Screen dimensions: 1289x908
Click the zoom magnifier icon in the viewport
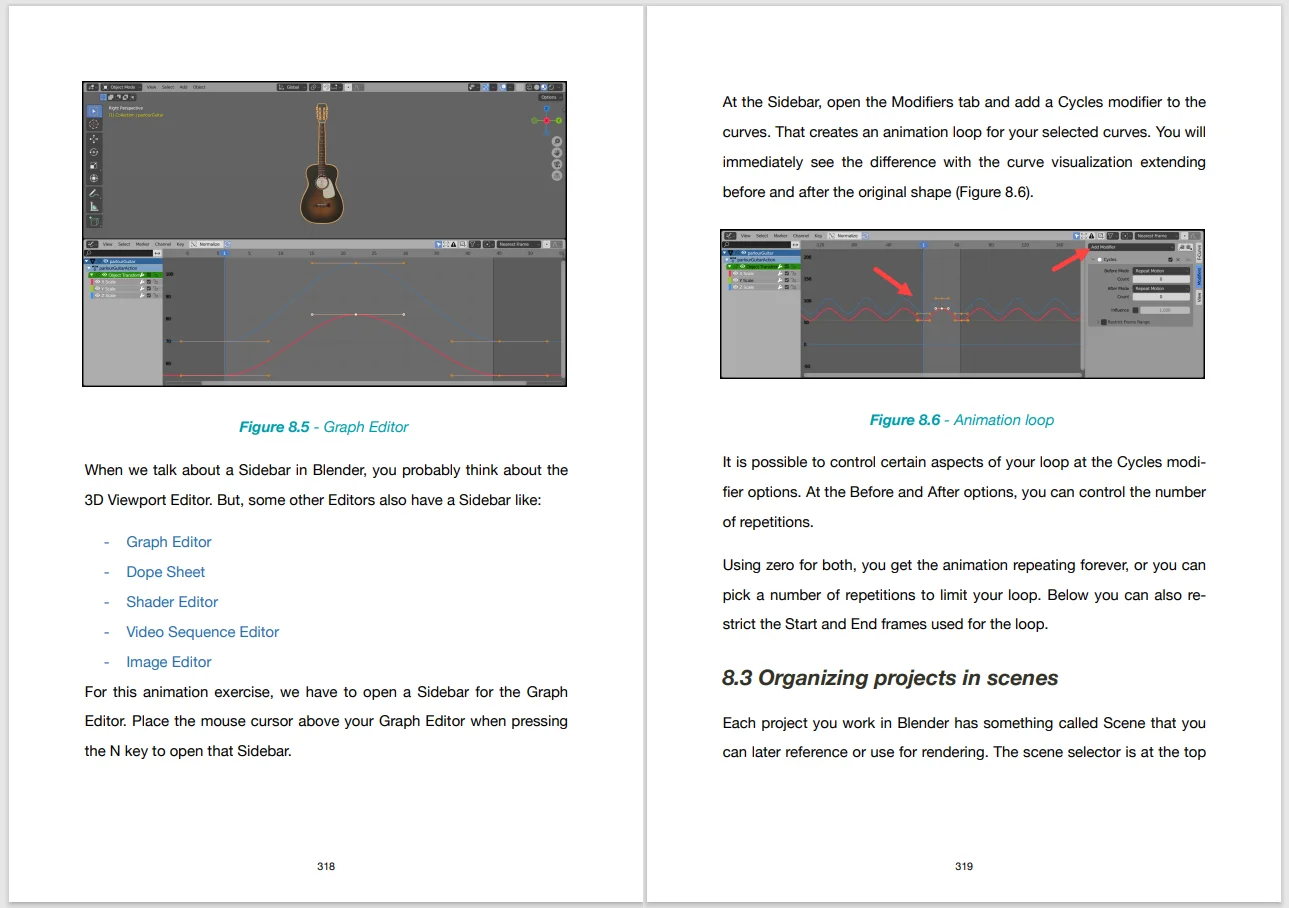point(557,141)
